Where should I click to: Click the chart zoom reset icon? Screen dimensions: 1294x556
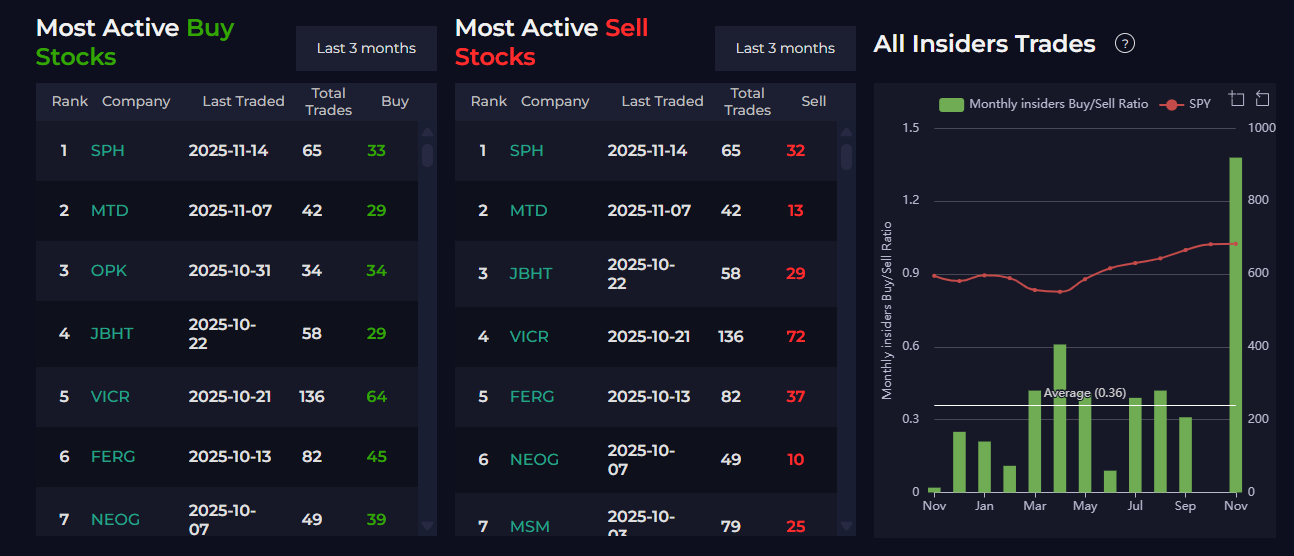(1262, 99)
